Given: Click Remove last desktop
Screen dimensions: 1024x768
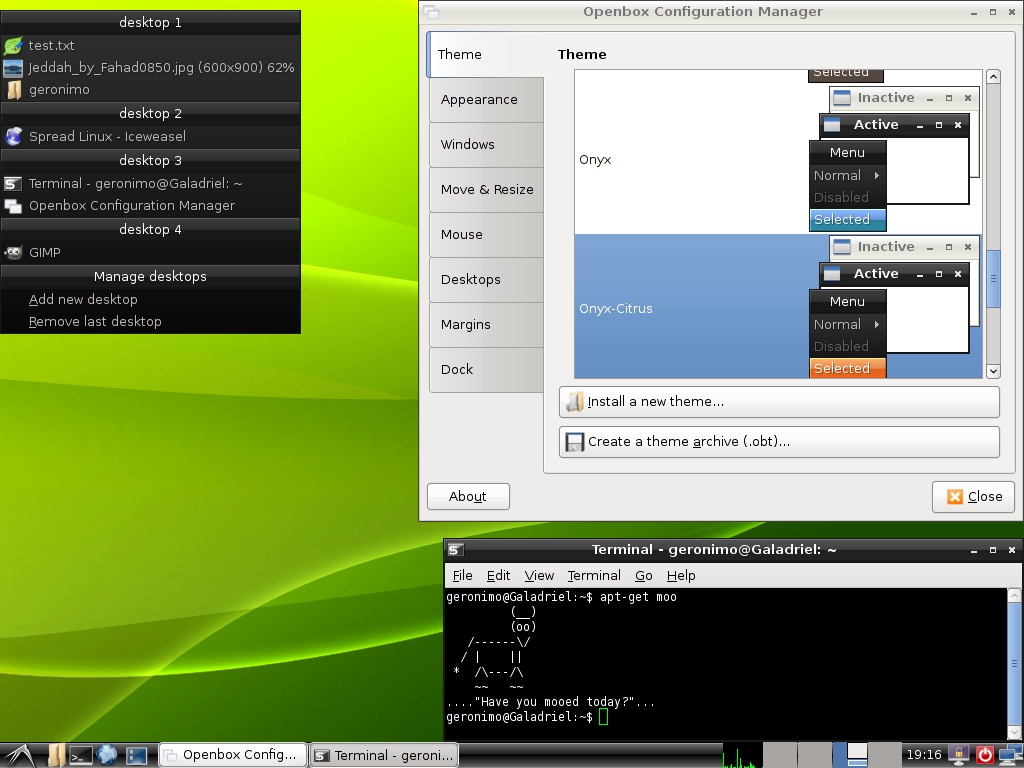Looking at the screenshot, I should [x=150, y=321].
